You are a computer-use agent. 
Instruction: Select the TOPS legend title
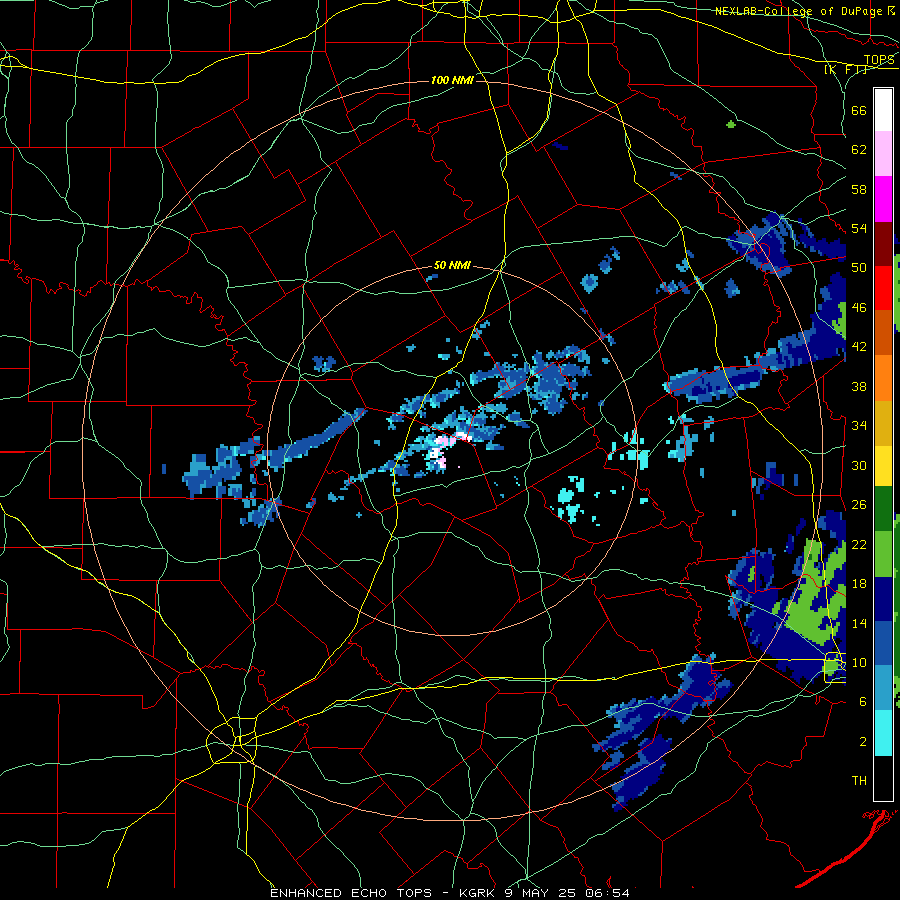[x=879, y=60]
